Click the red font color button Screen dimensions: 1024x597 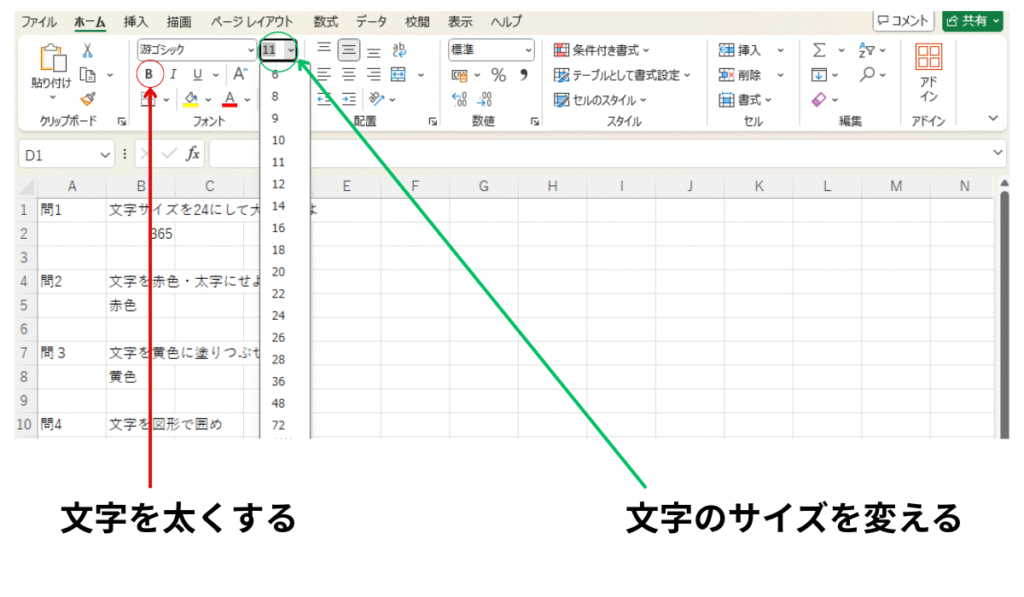pyautogui.click(x=230, y=99)
